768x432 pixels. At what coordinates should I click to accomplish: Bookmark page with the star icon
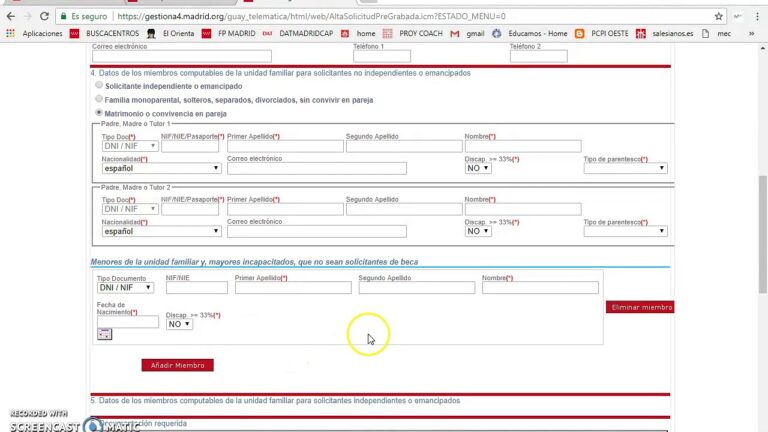[x=719, y=16]
